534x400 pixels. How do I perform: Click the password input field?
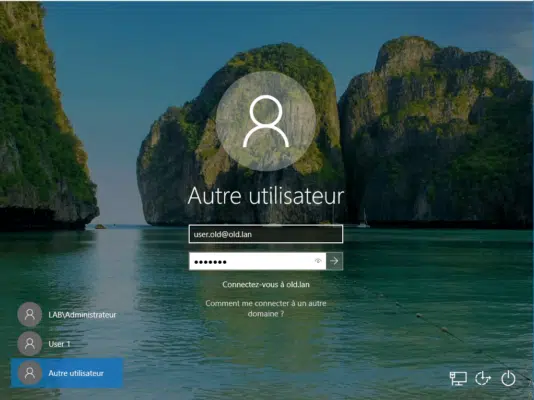tap(257, 261)
